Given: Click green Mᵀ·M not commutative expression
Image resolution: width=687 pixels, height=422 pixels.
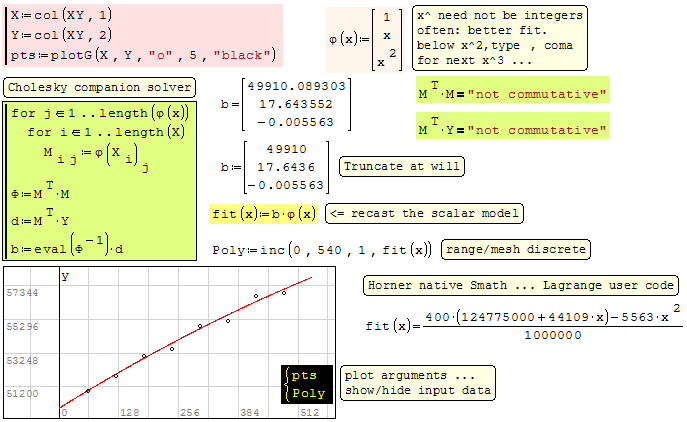Looking at the screenshot, I should [511, 94].
